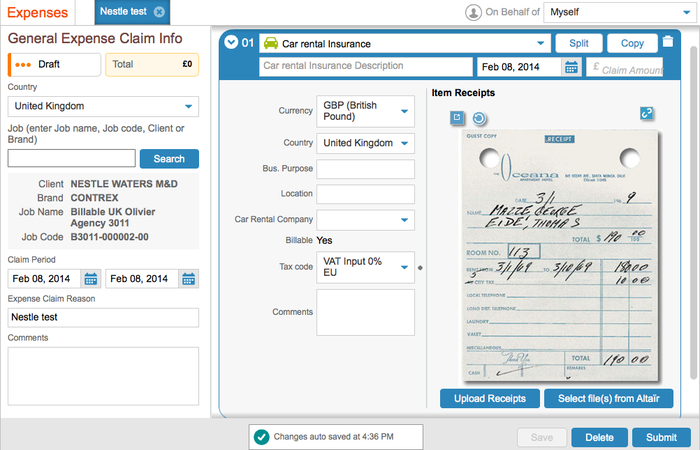The image size is (700, 450).
Task: Click the Claim Amount field
Action: click(x=625, y=67)
